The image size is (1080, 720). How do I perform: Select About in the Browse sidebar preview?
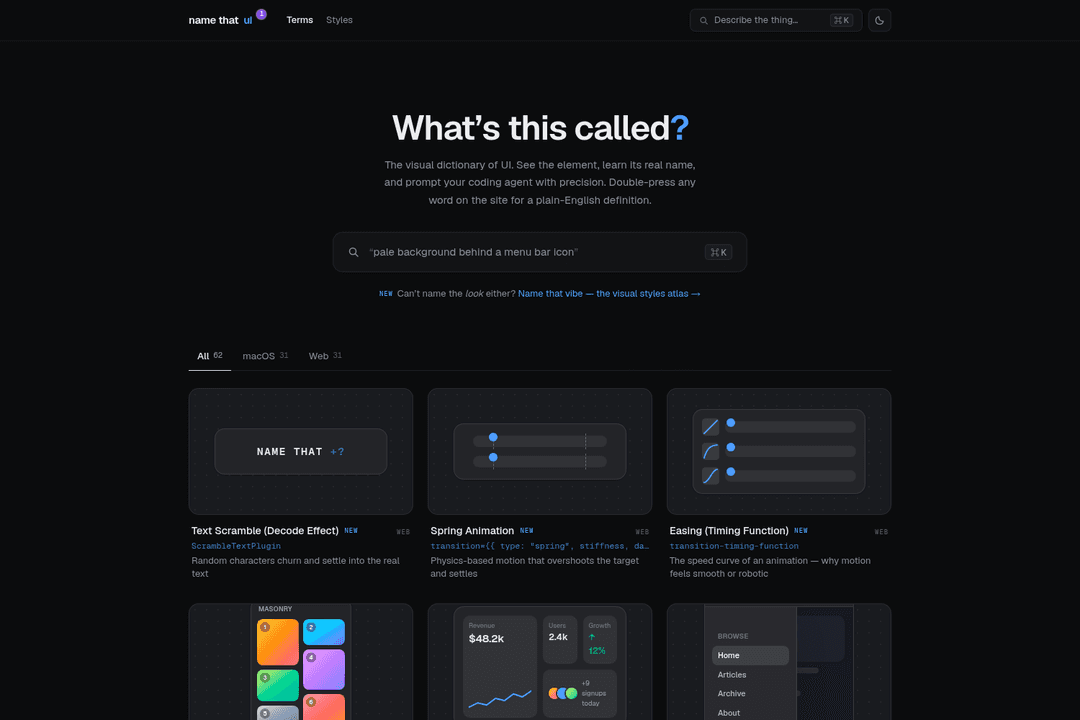(729, 713)
